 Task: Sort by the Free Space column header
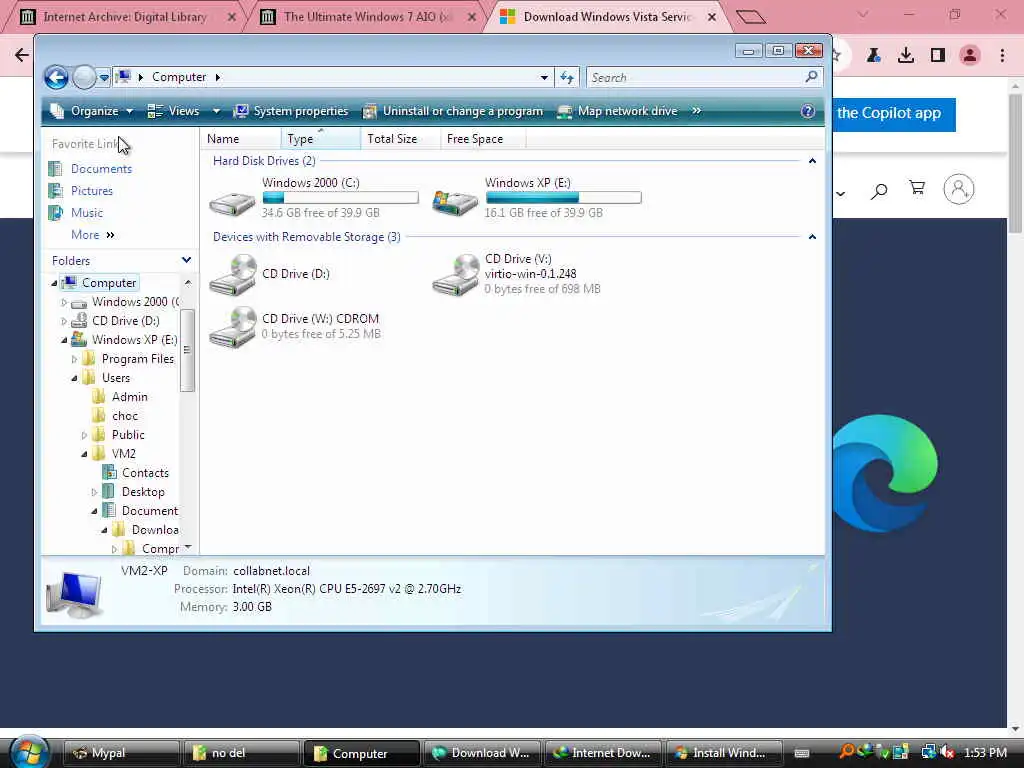(483, 138)
